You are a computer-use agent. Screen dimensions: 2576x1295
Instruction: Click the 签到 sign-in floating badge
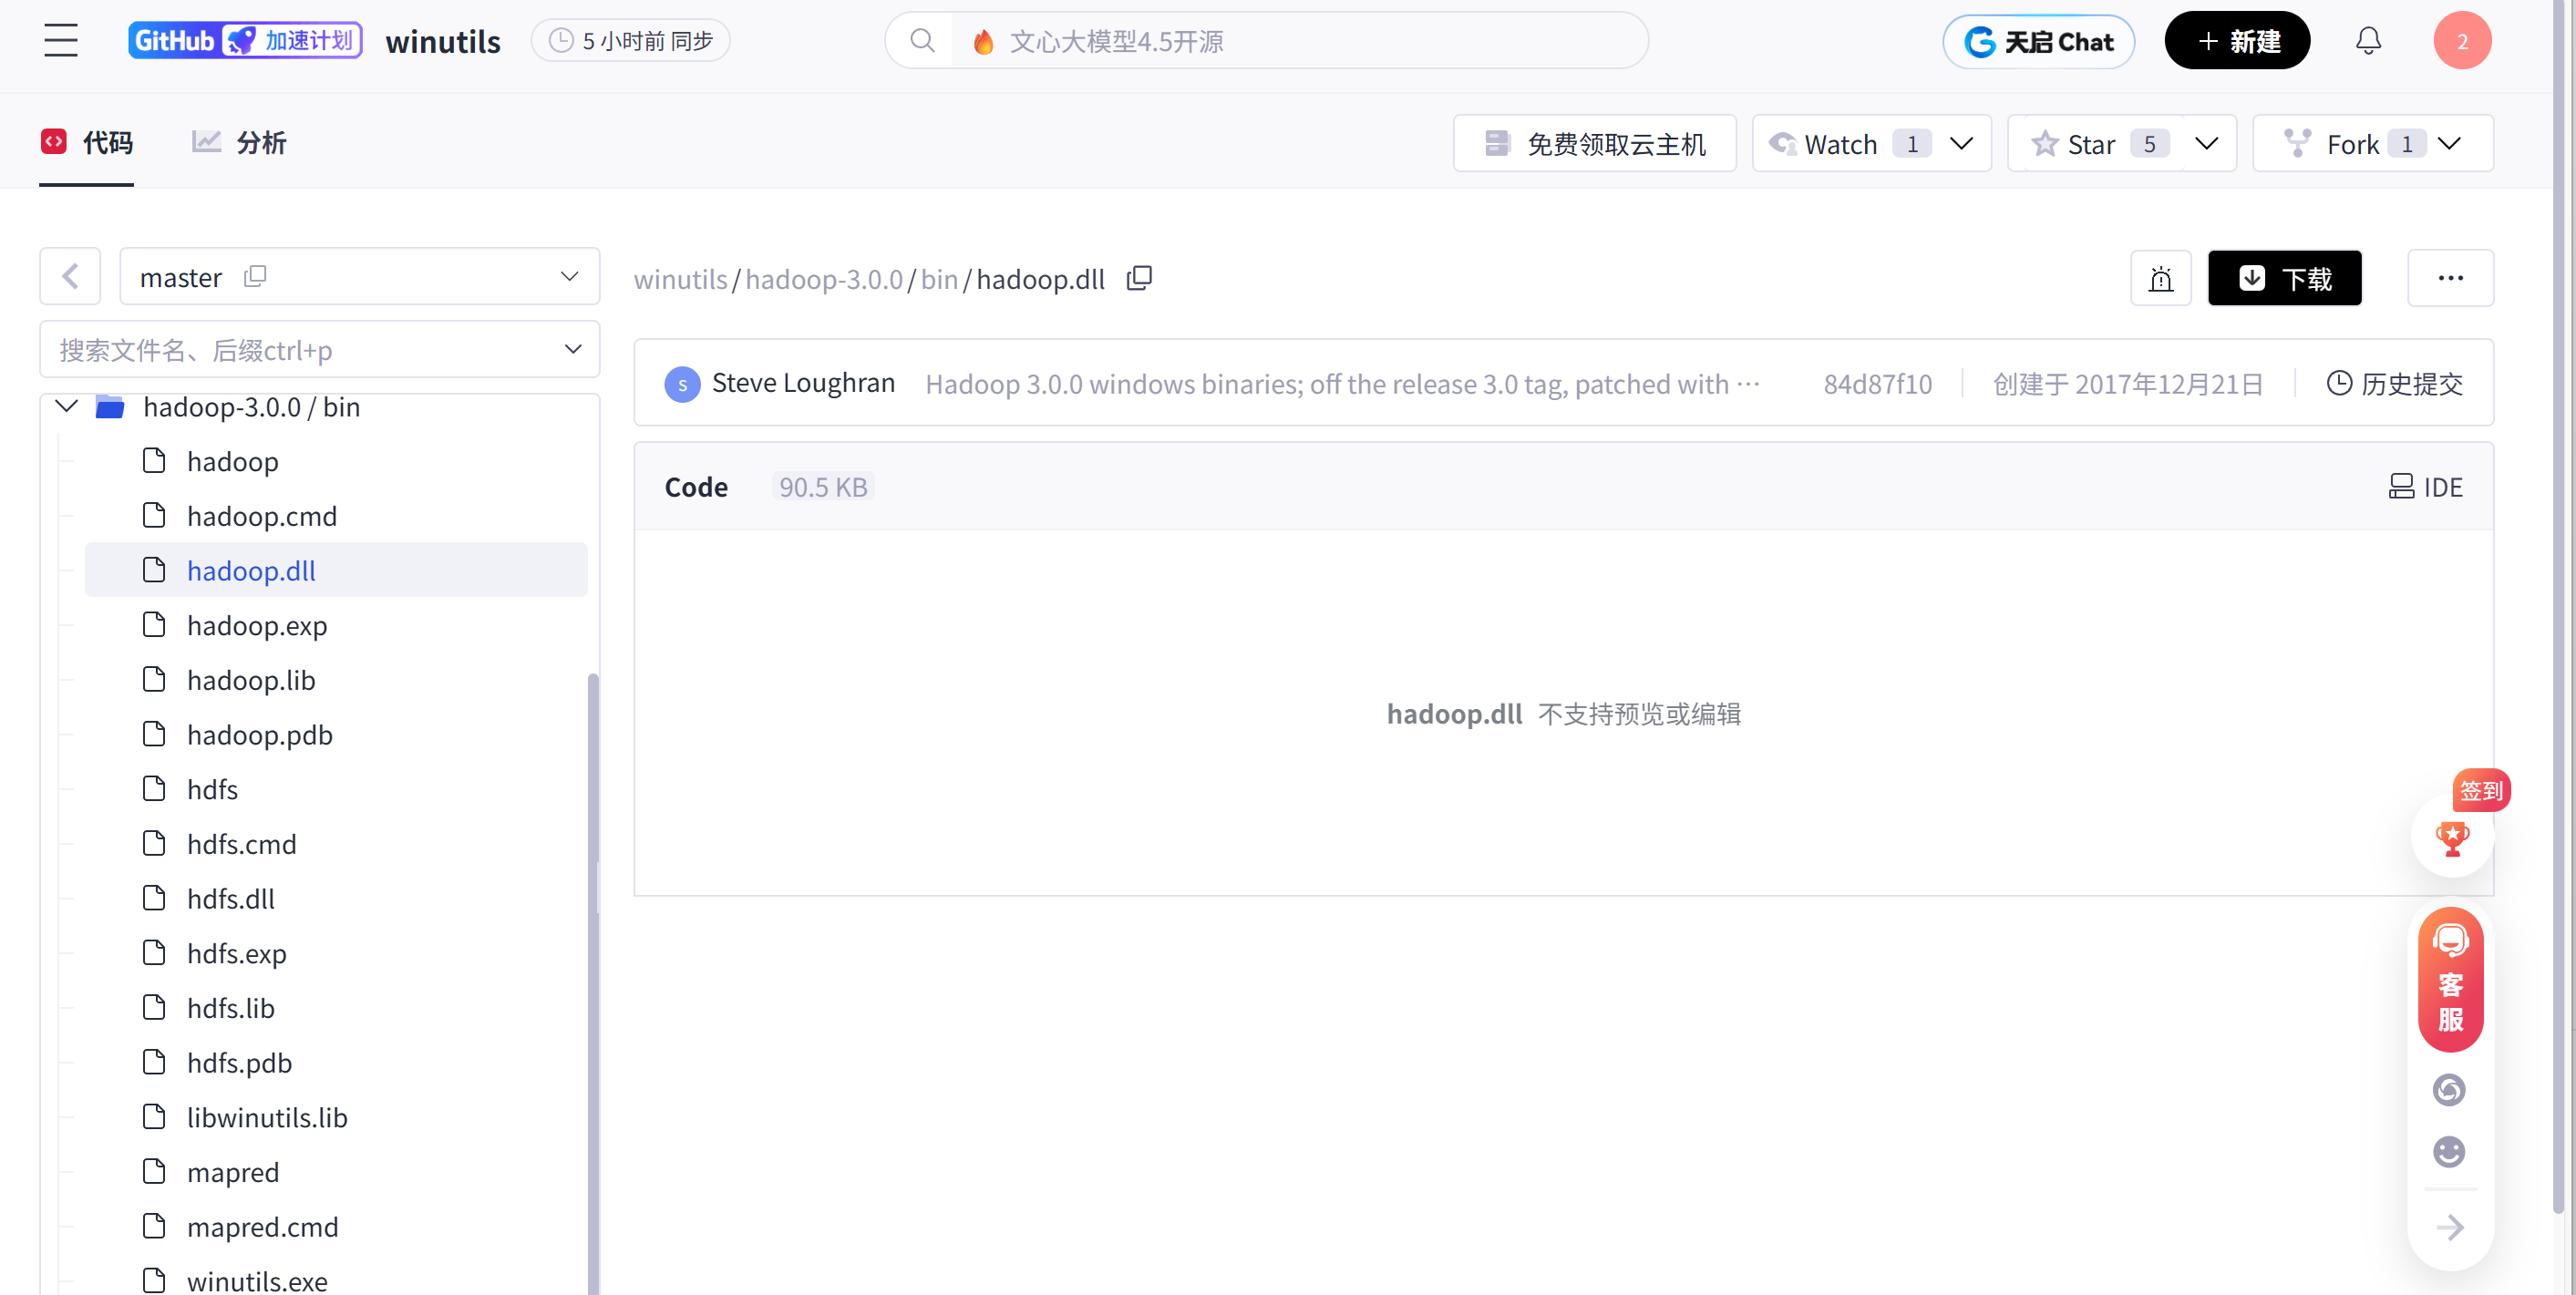(2483, 790)
